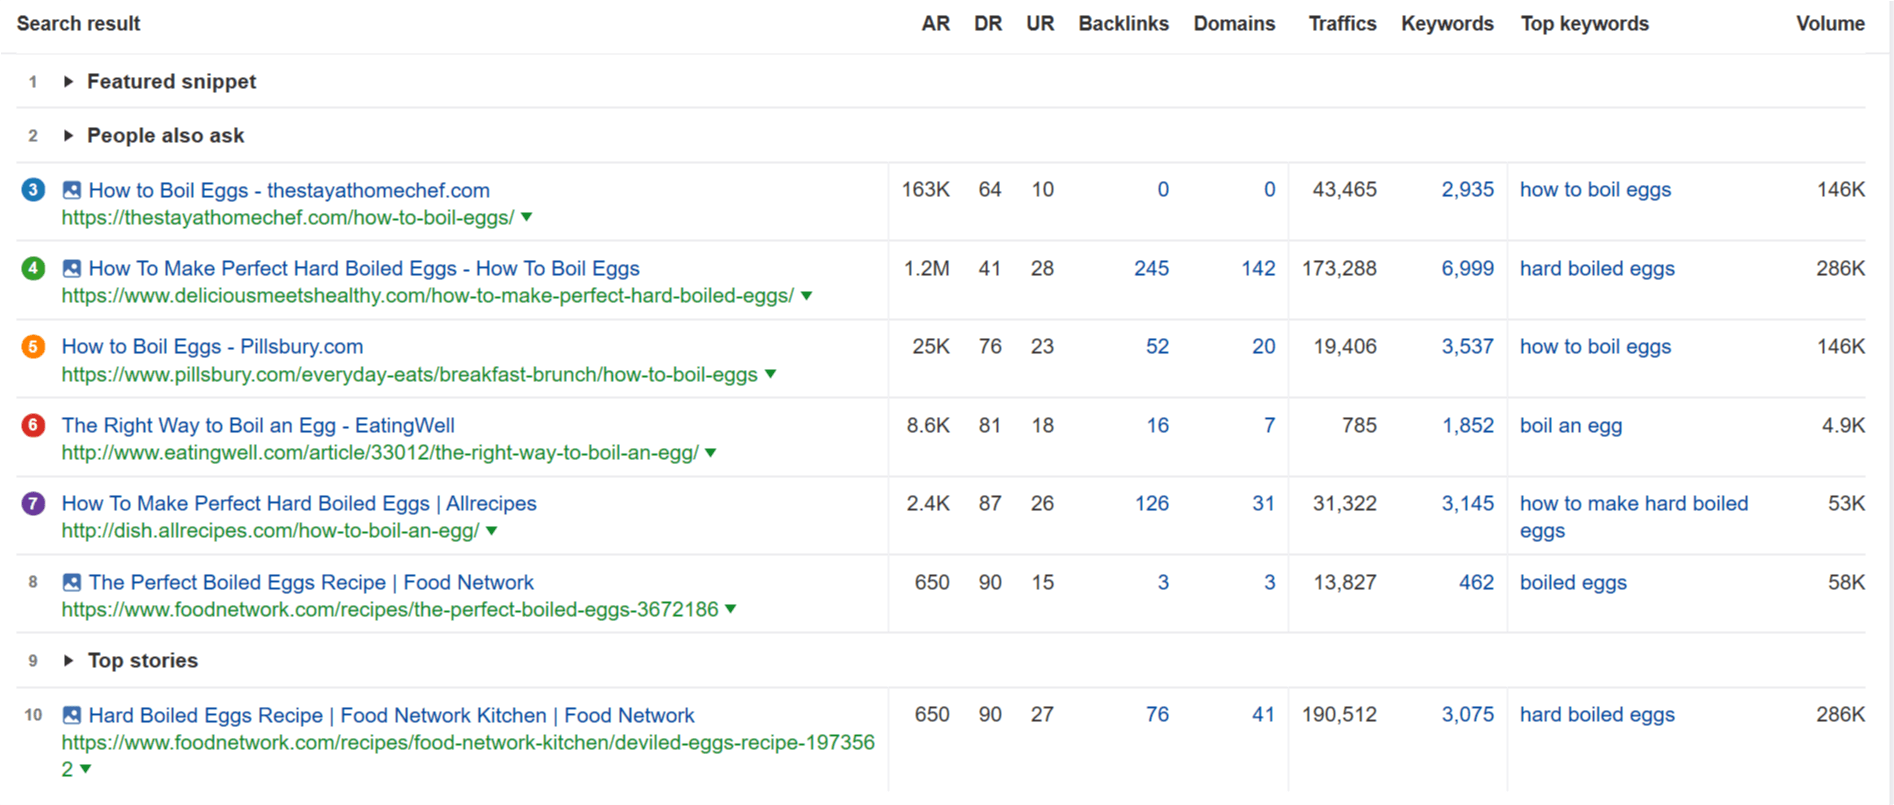This screenshot has width=1894, height=805.
Task: Click keywords count 3,537
Action: pyautogui.click(x=1467, y=346)
